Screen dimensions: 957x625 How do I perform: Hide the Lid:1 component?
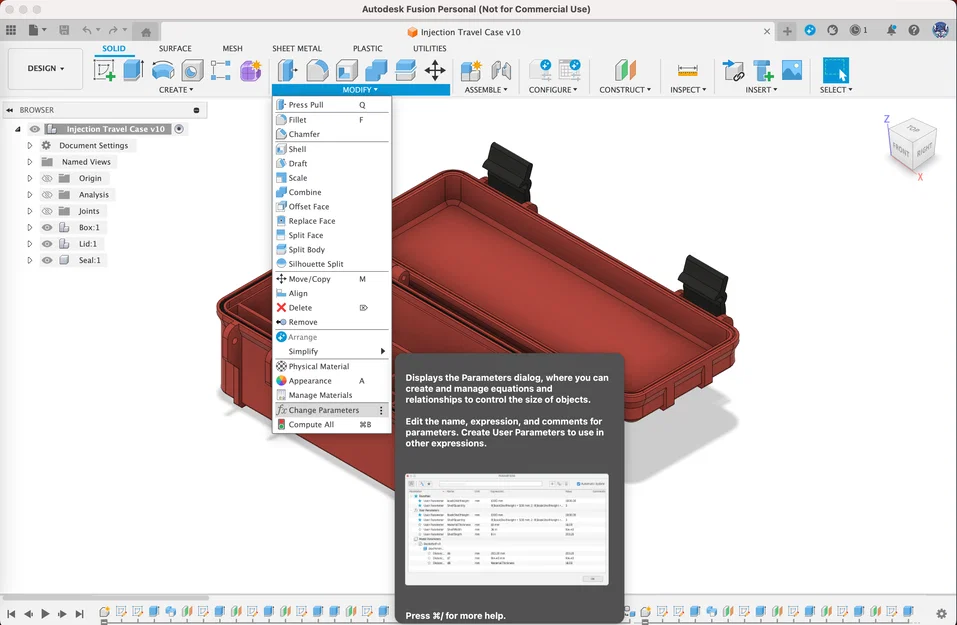pos(47,244)
